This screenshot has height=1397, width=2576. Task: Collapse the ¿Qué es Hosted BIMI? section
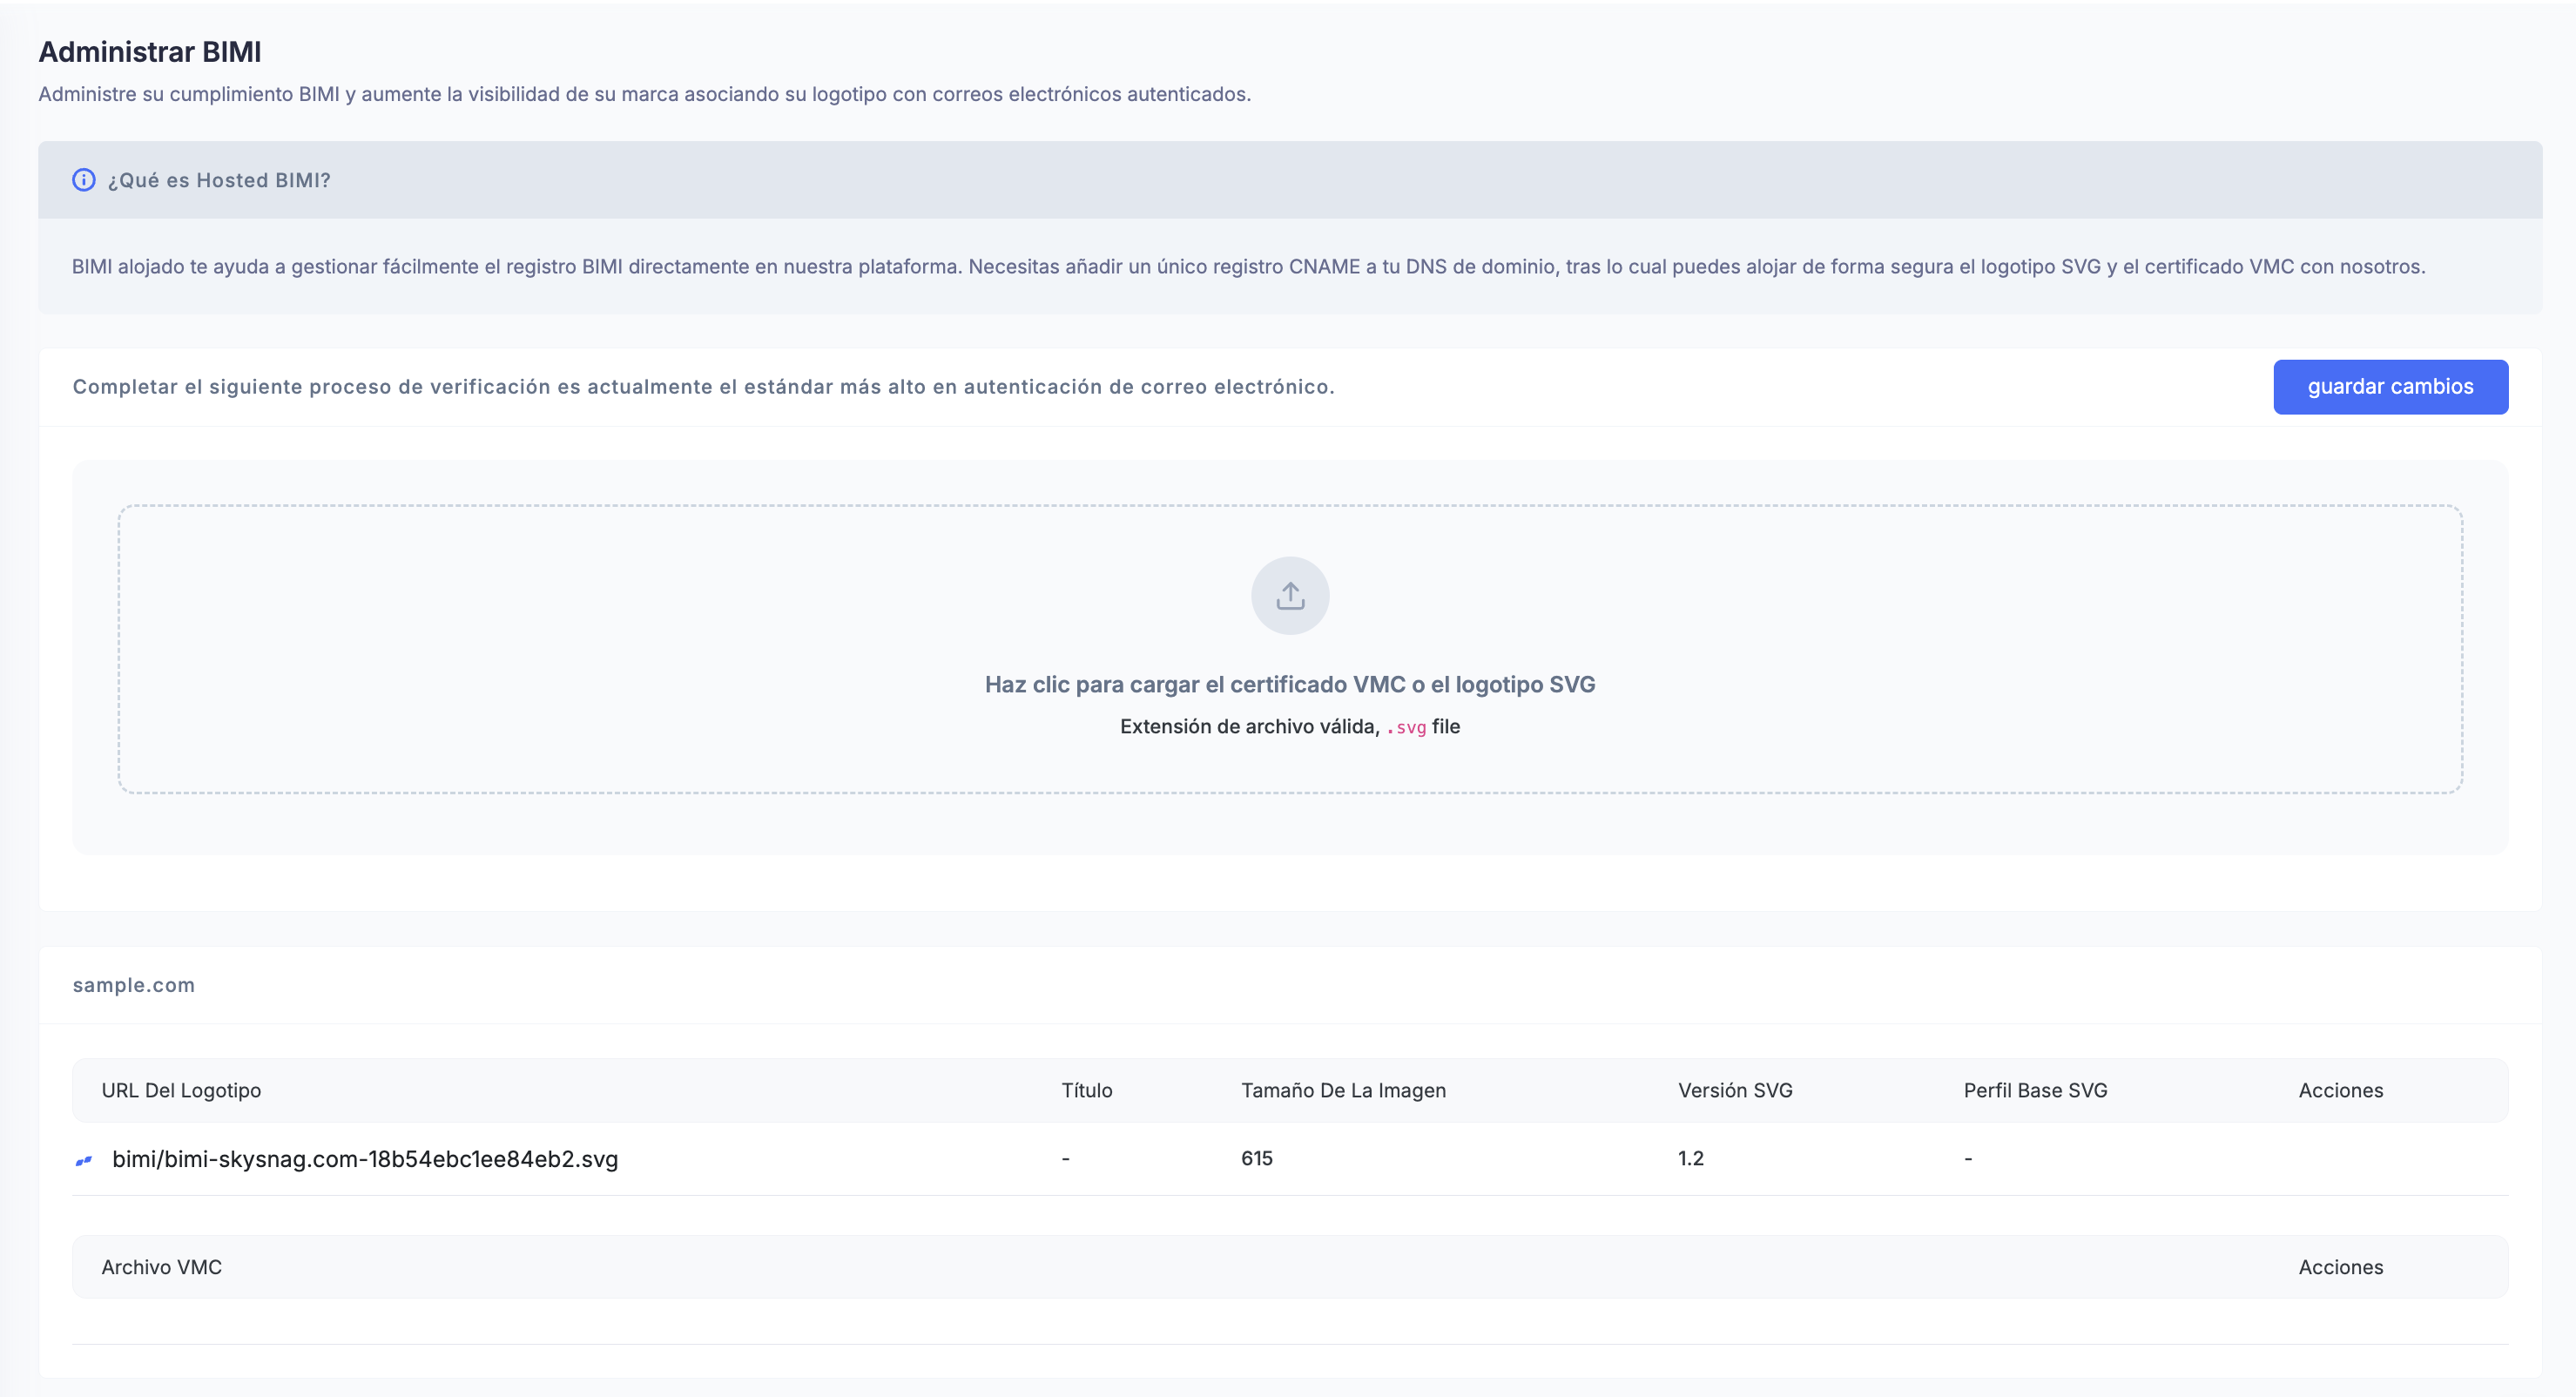point(220,180)
